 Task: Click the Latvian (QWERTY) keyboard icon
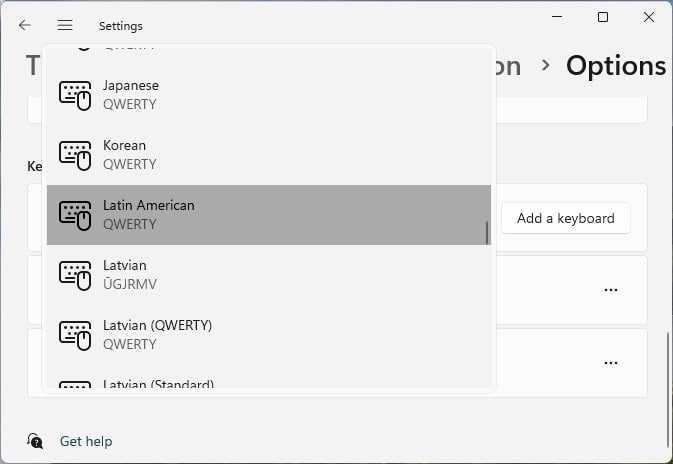[x=75, y=335]
